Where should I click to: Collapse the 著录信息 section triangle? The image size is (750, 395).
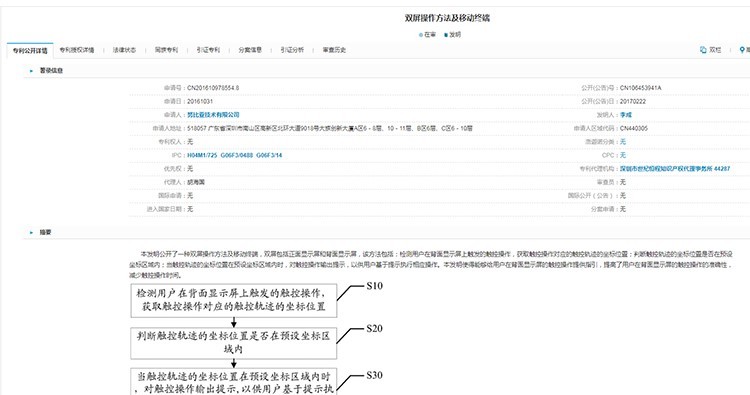tap(32, 71)
